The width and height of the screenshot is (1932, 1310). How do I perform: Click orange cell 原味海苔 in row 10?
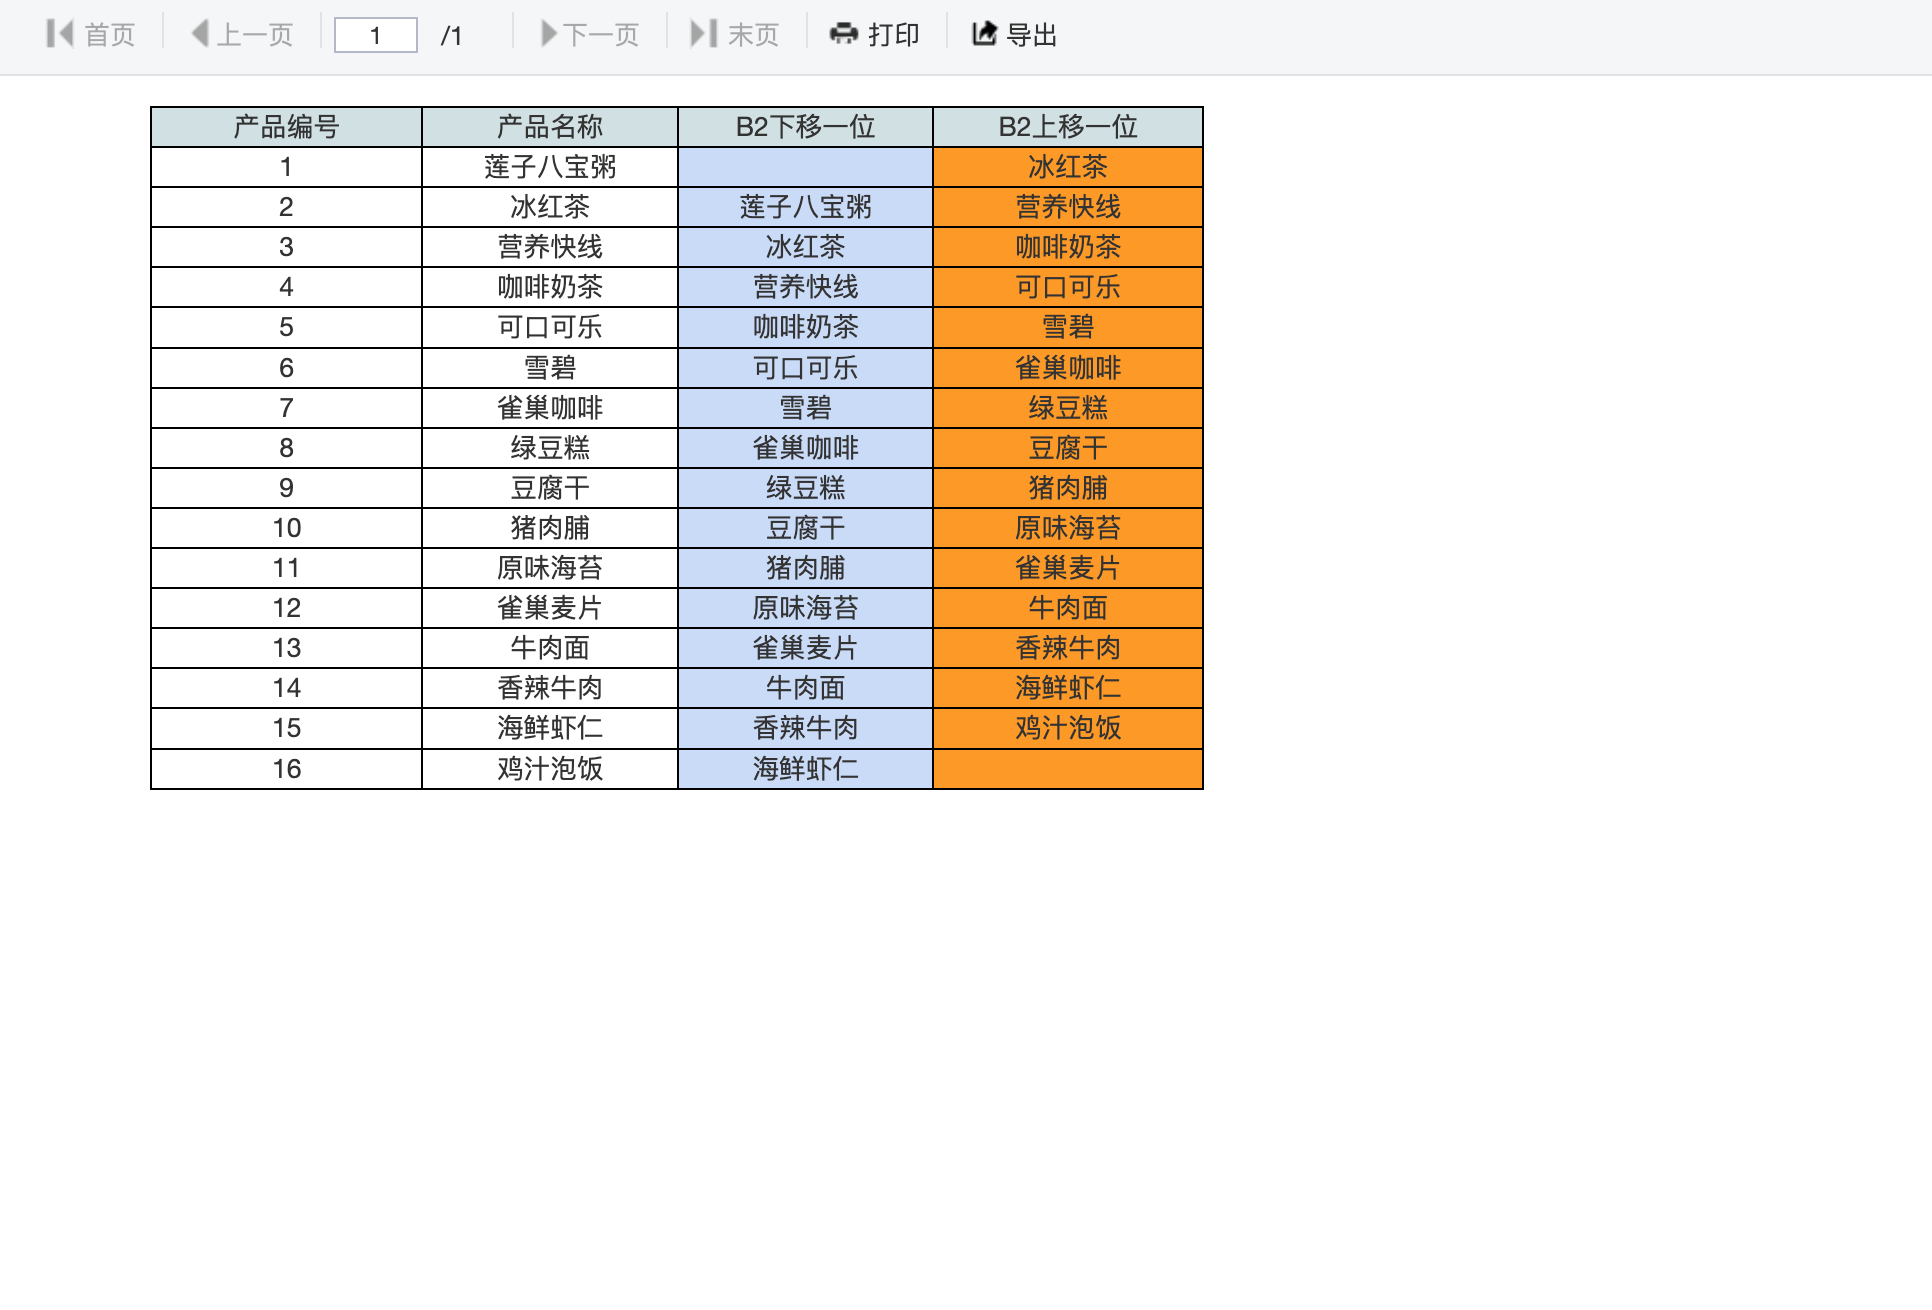[x=1068, y=528]
